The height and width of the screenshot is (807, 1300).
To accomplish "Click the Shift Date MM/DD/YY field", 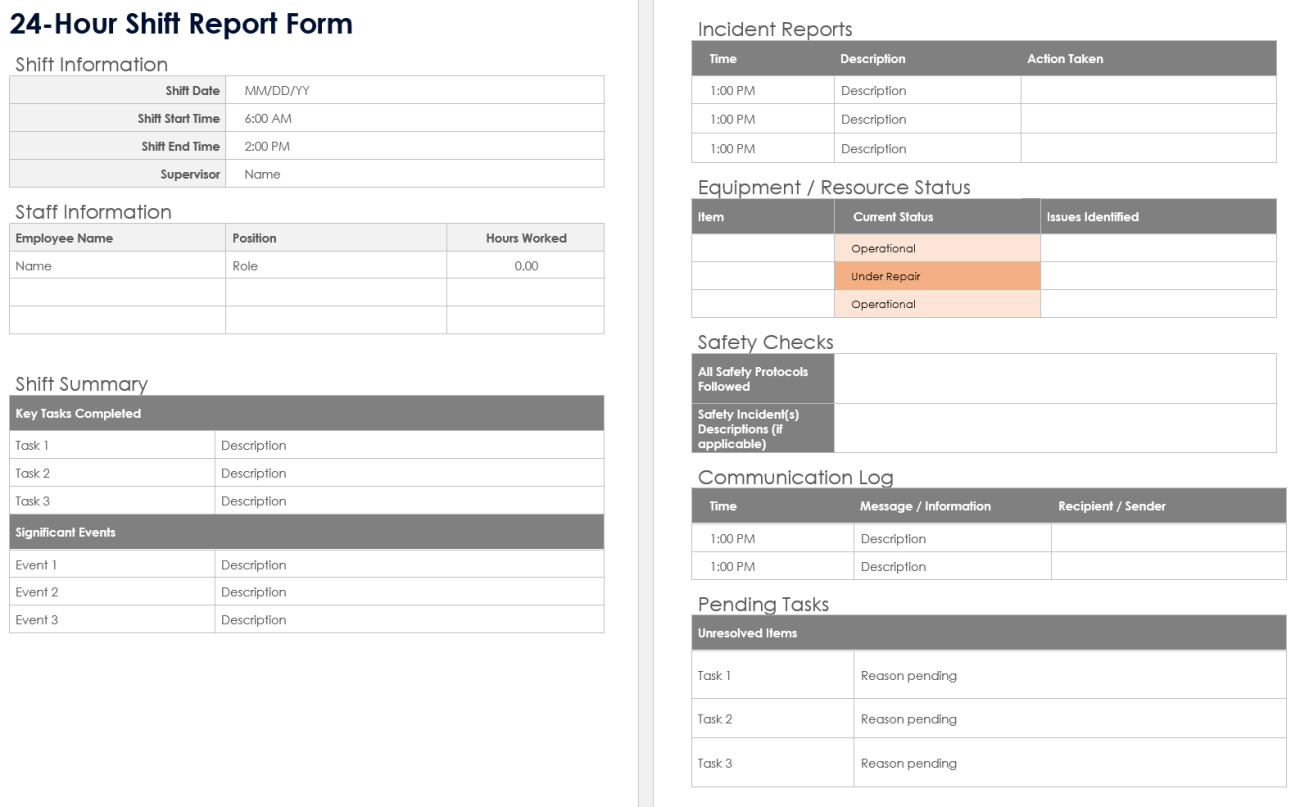I will click(x=415, y=90).
